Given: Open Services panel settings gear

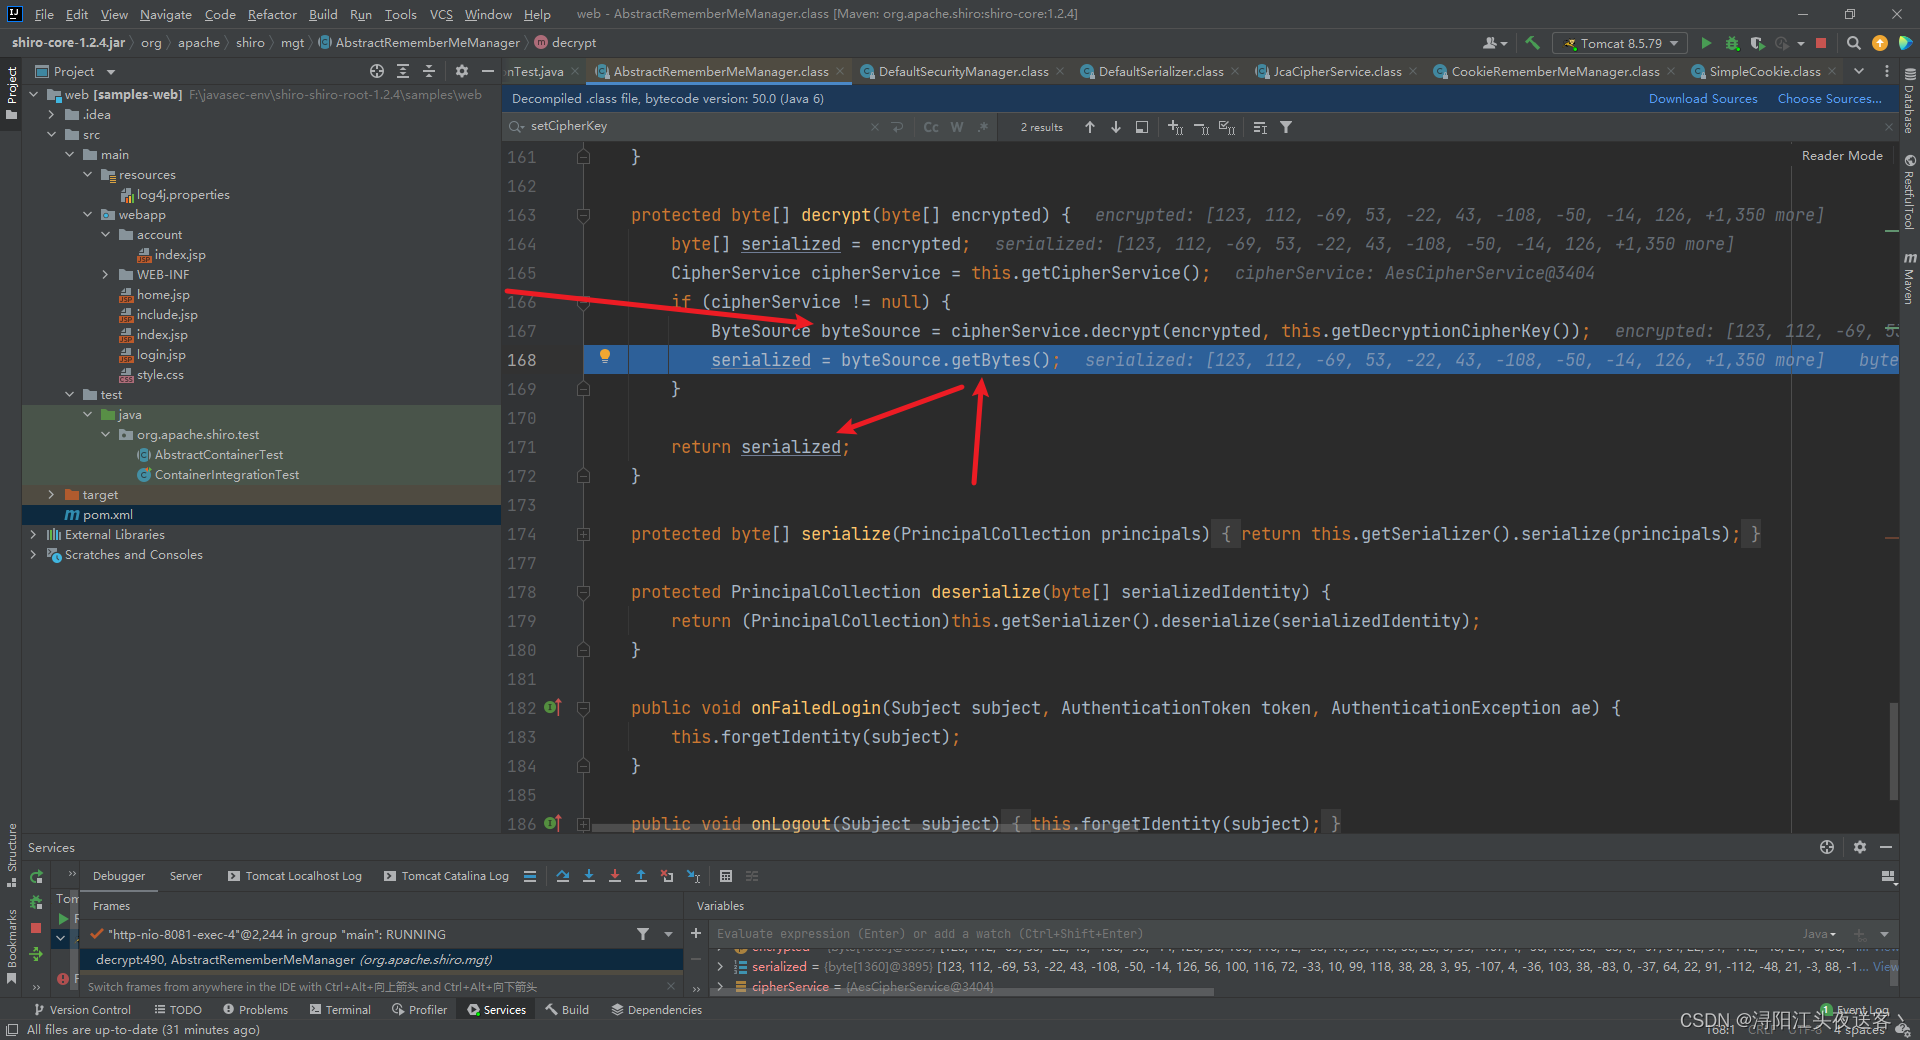Looking at the screenshot, I should coord(1859,847).
